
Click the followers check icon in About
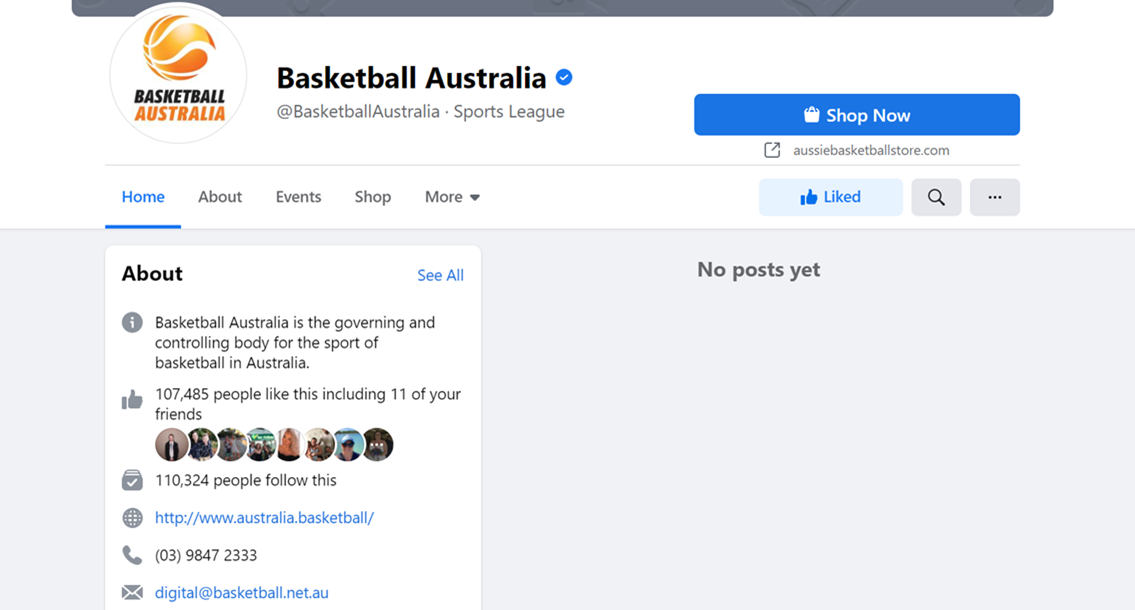tap(132, 480)
